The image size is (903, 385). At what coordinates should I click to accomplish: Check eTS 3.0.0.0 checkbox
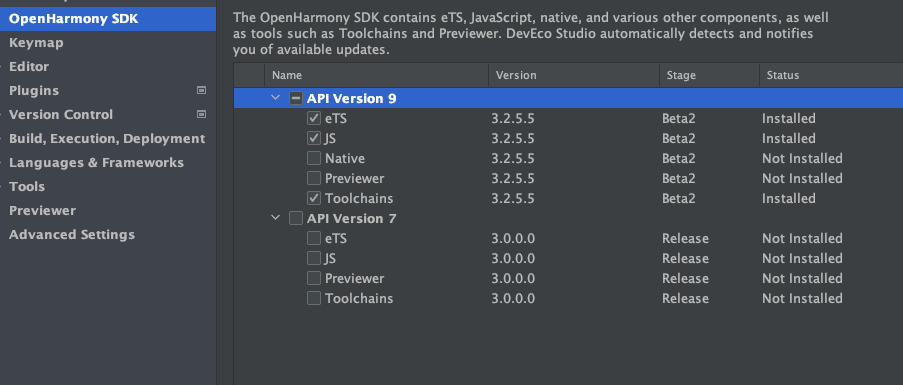[x=314, y=238]
